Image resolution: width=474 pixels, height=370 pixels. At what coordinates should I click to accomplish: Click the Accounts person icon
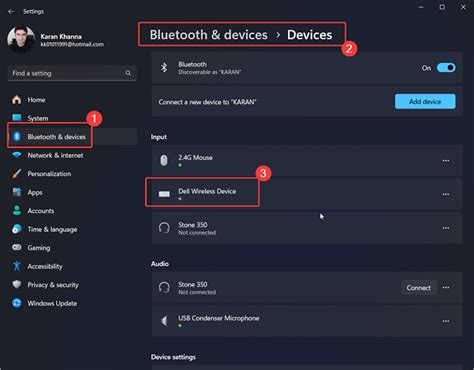click(x=17, y=210)
